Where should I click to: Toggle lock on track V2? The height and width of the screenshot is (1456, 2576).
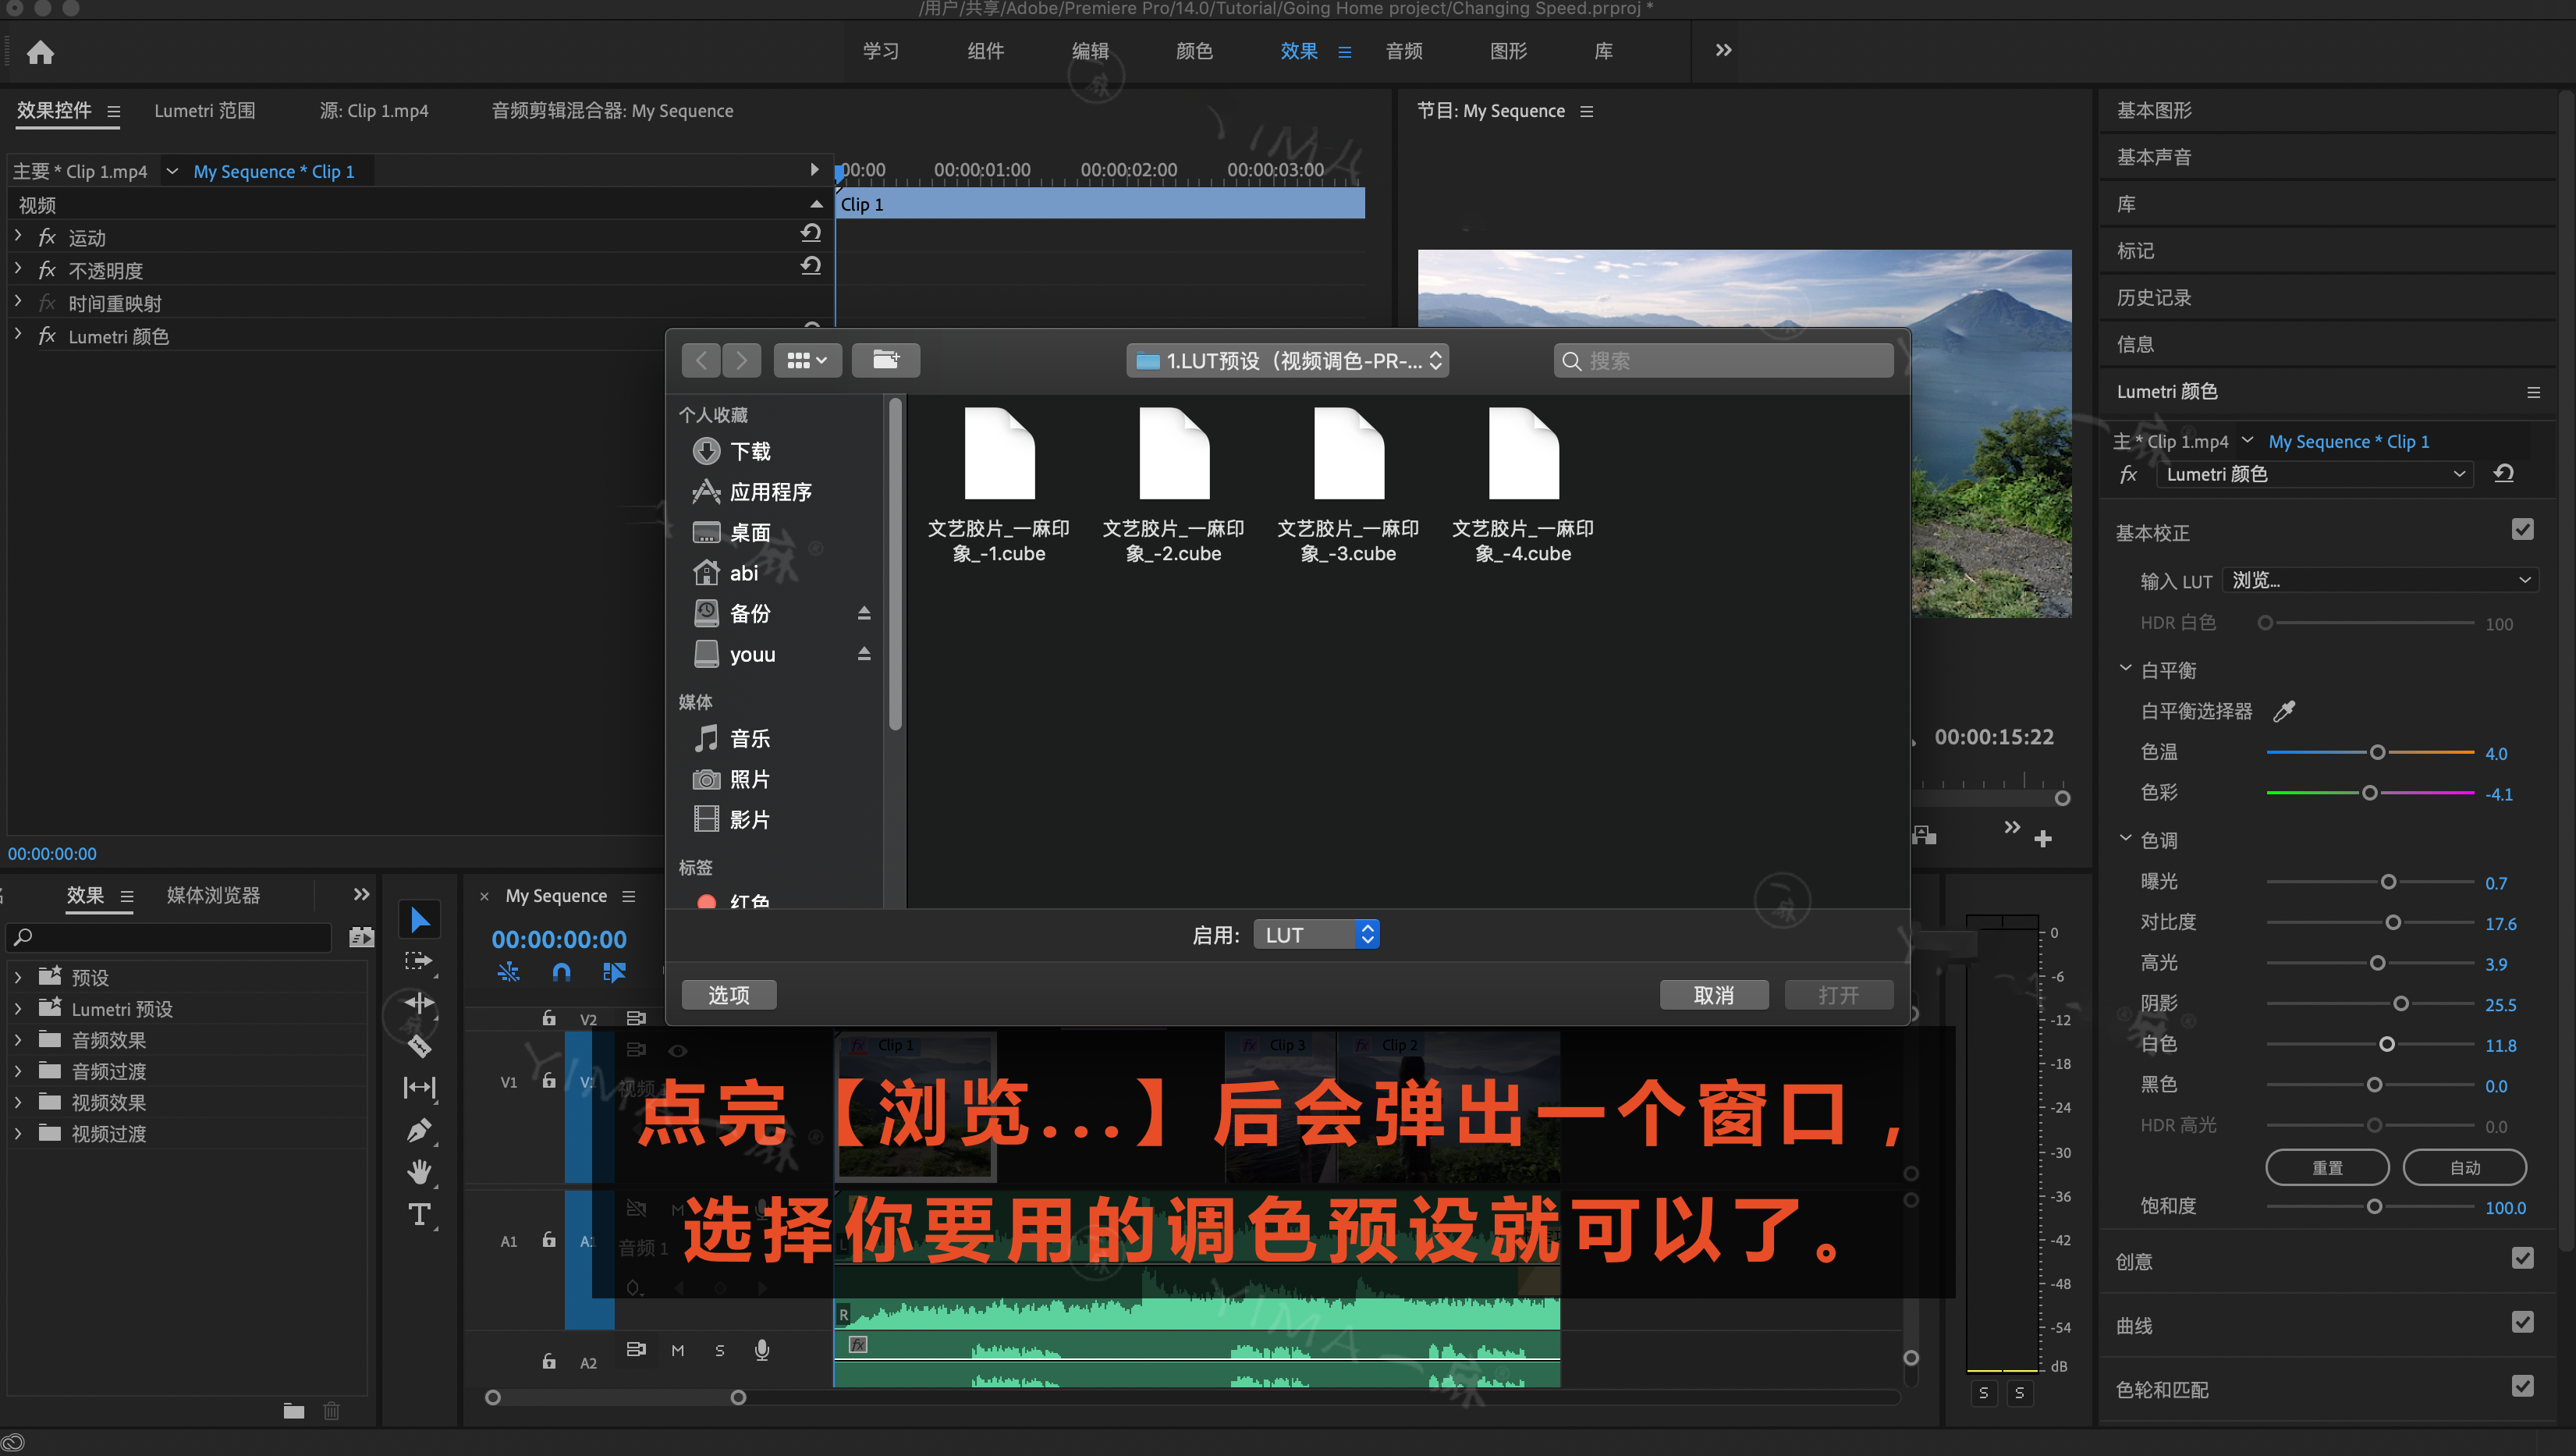(549, 1018)
